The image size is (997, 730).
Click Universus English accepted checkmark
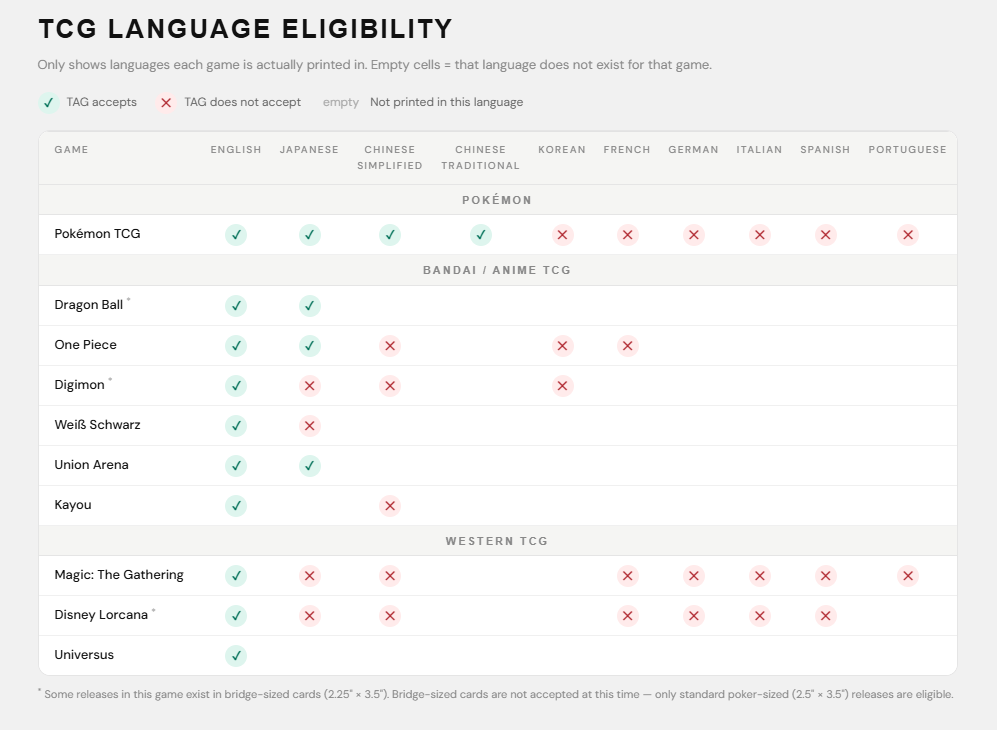coord(236,656)
